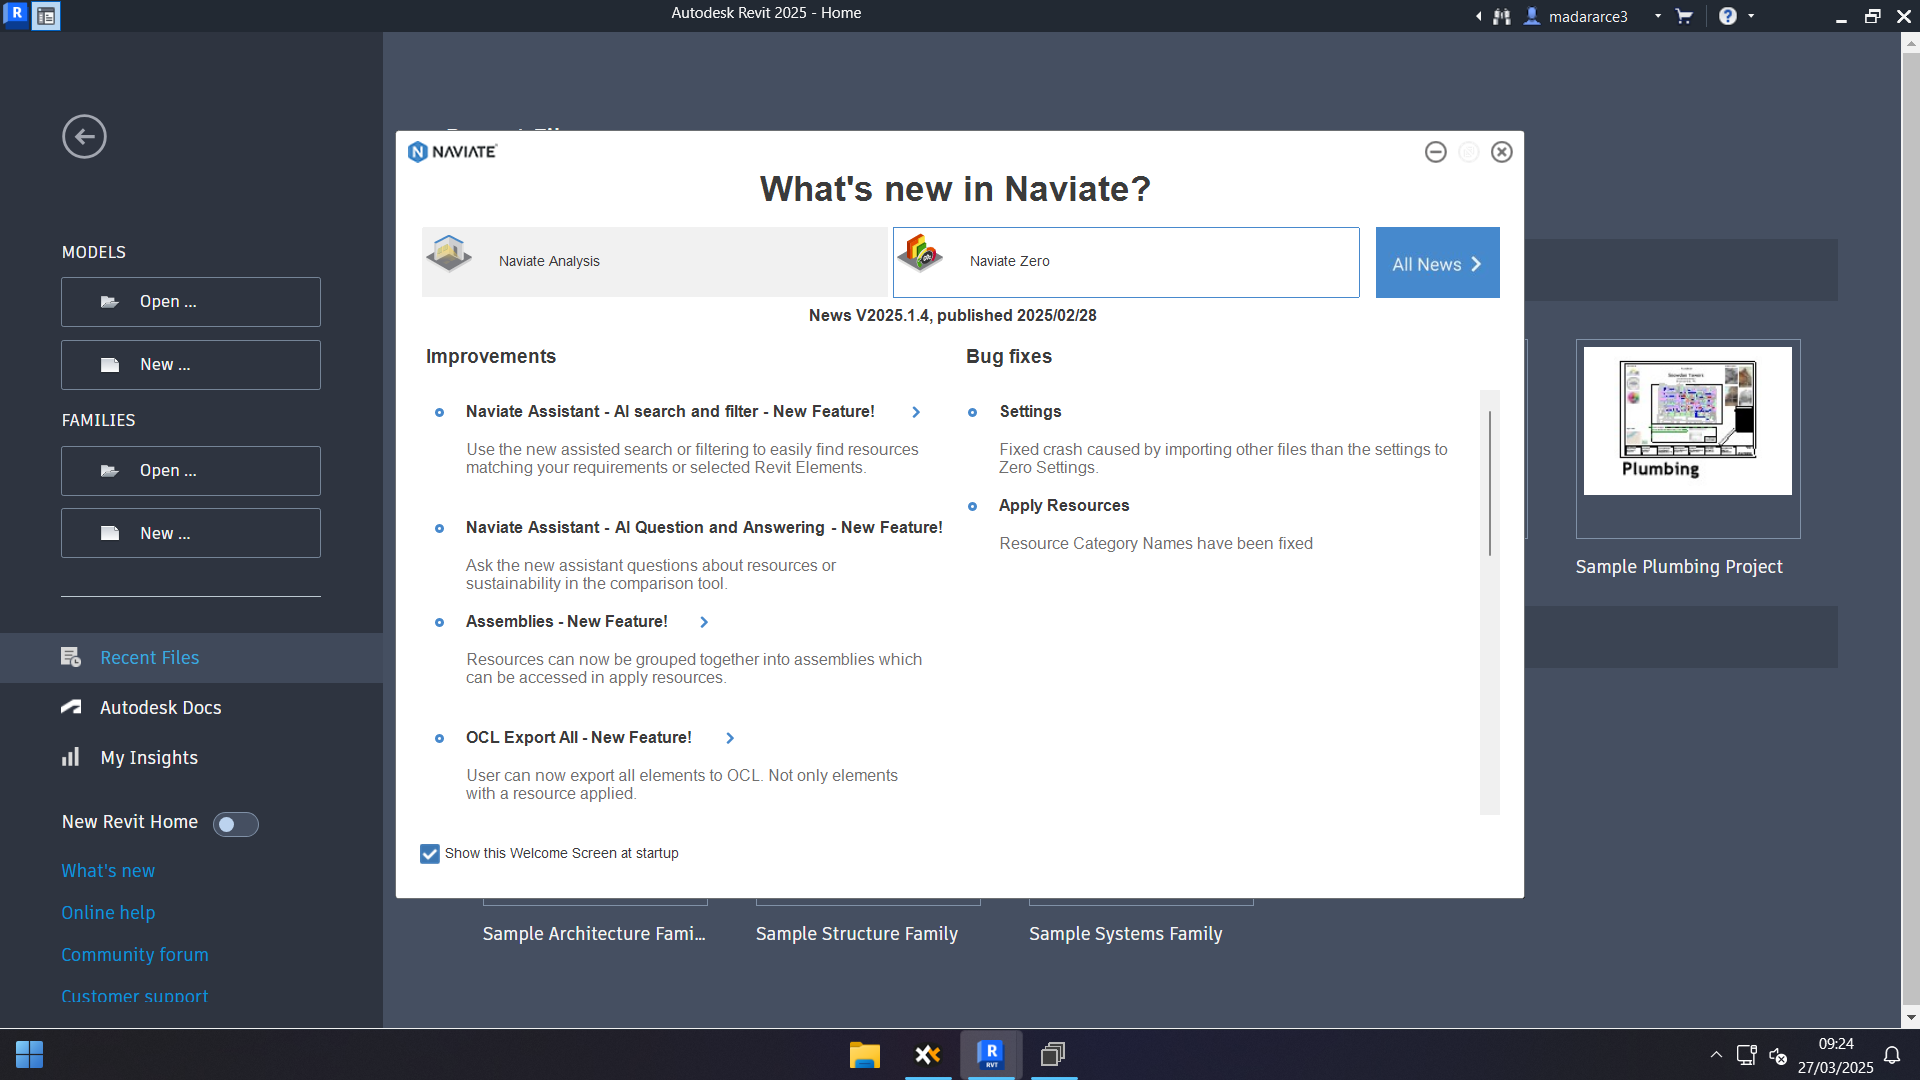Open the Sample Plumbing Project thumbnail
This screenshot has height=1080, width=1920.
1688,421
